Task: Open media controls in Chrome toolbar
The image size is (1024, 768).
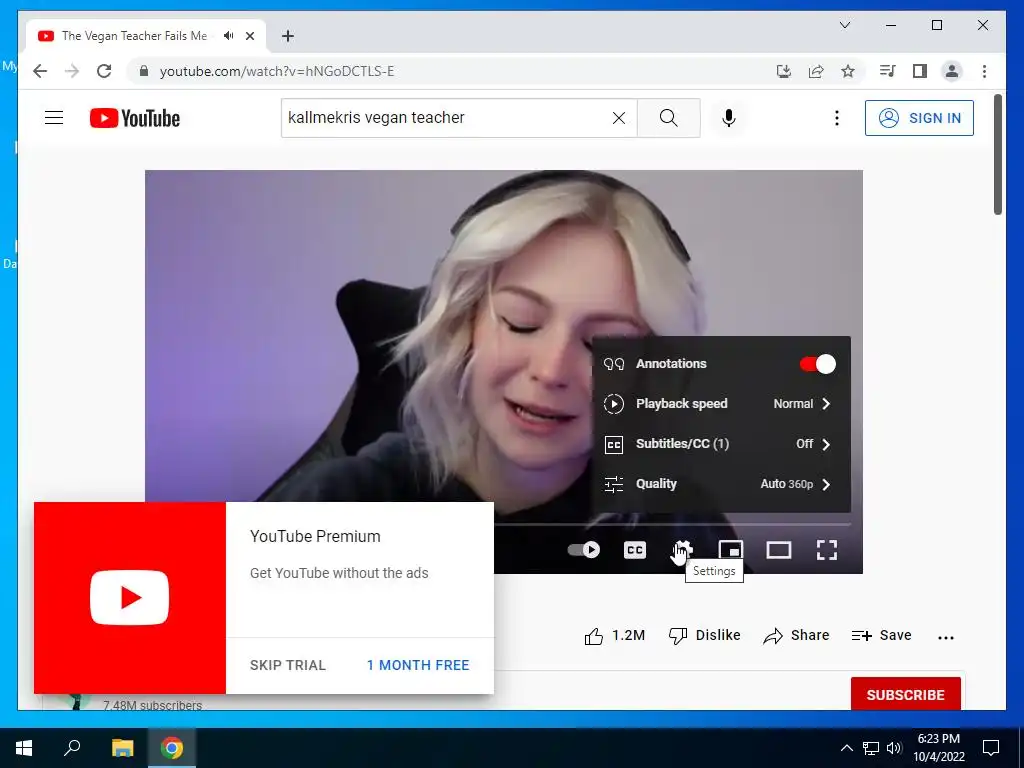Action: click(x=888, y=71)
